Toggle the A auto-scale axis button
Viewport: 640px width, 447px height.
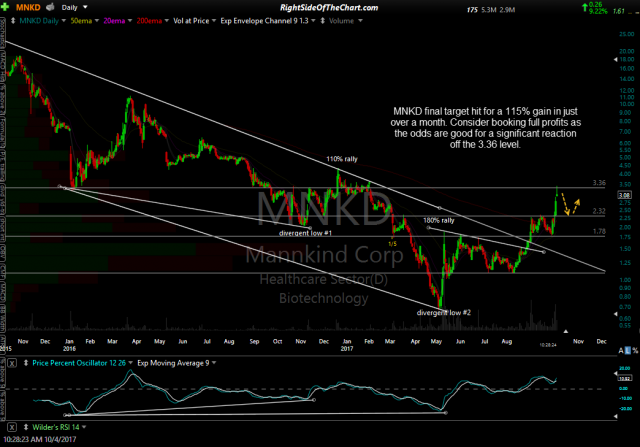point(621,351)
